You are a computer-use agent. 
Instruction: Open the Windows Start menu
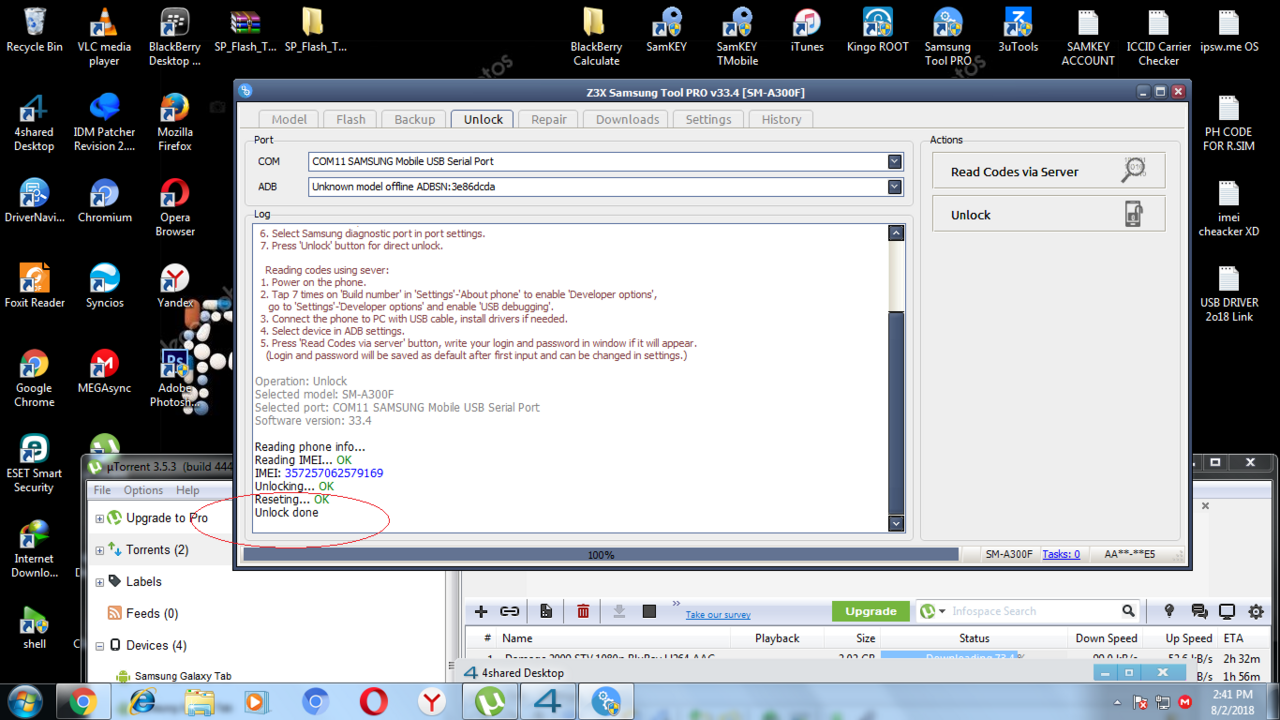24,701
